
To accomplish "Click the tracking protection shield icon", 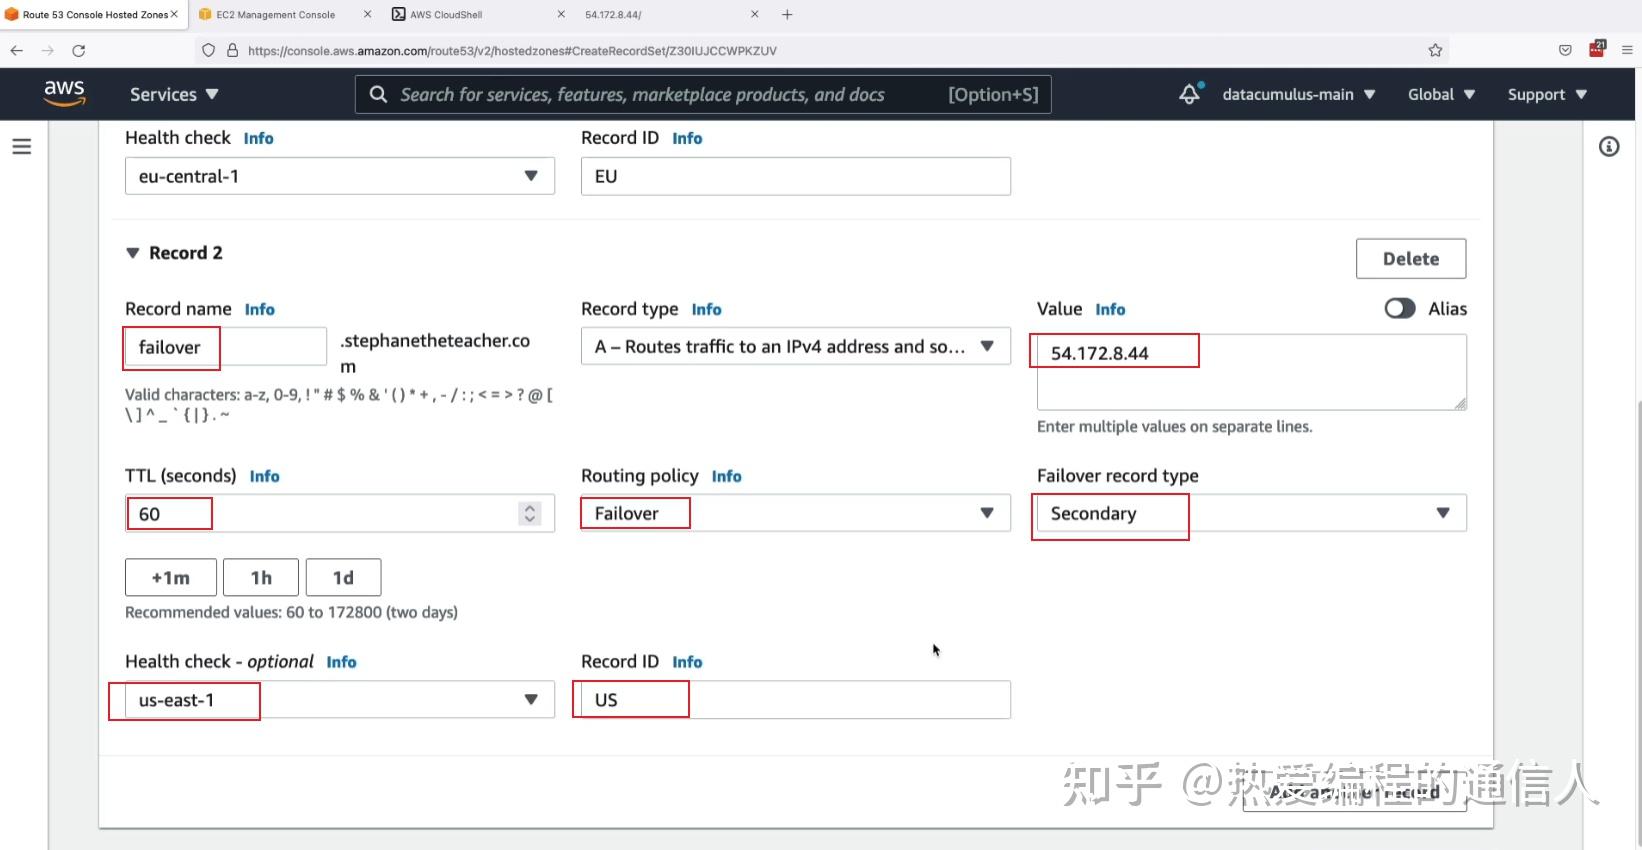I will click(x=208, y=50).
